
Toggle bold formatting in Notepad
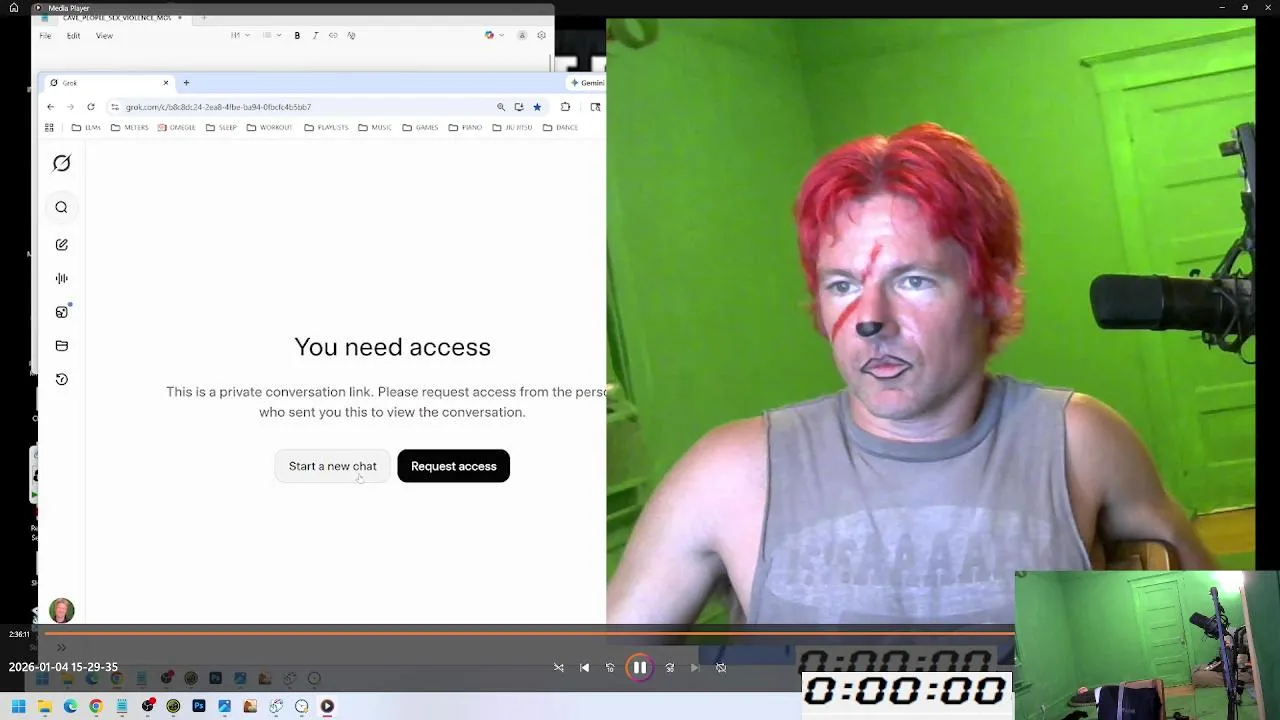(297, 36)
